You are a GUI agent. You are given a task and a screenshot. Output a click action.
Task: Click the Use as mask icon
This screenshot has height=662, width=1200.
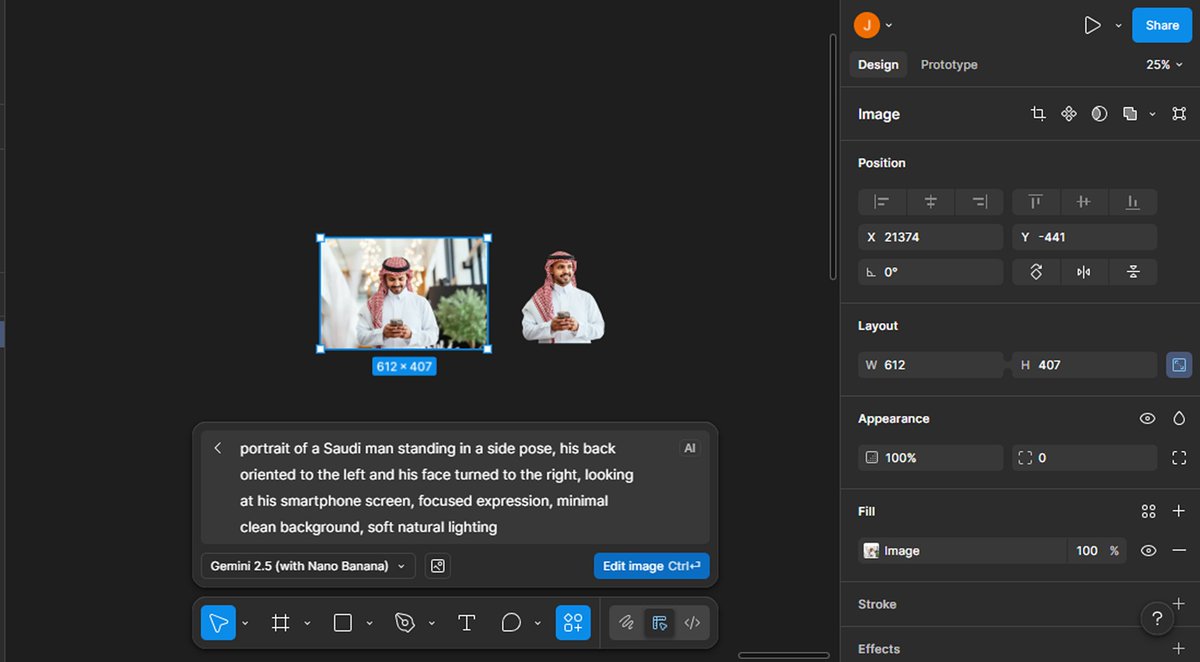[1099, 114]
